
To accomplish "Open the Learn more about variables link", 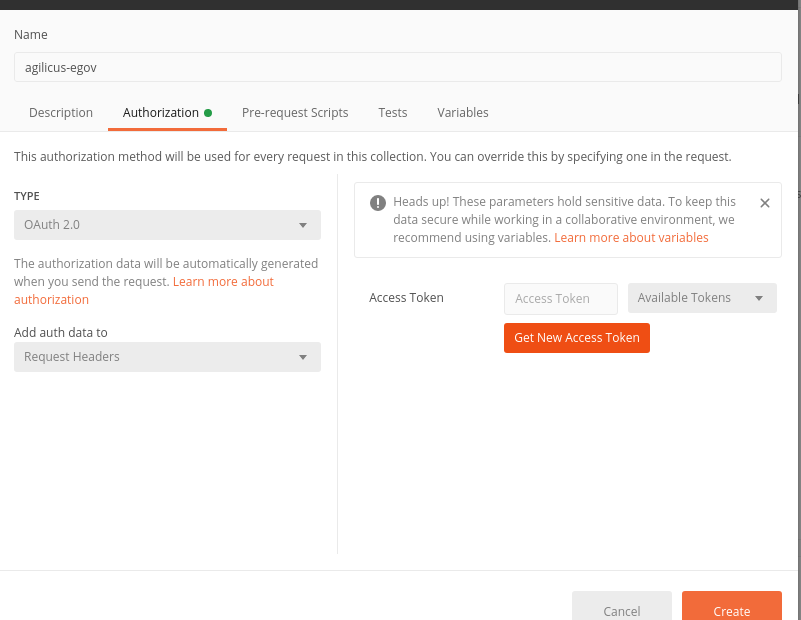I will pyautogui.click(x=631, y=238).
